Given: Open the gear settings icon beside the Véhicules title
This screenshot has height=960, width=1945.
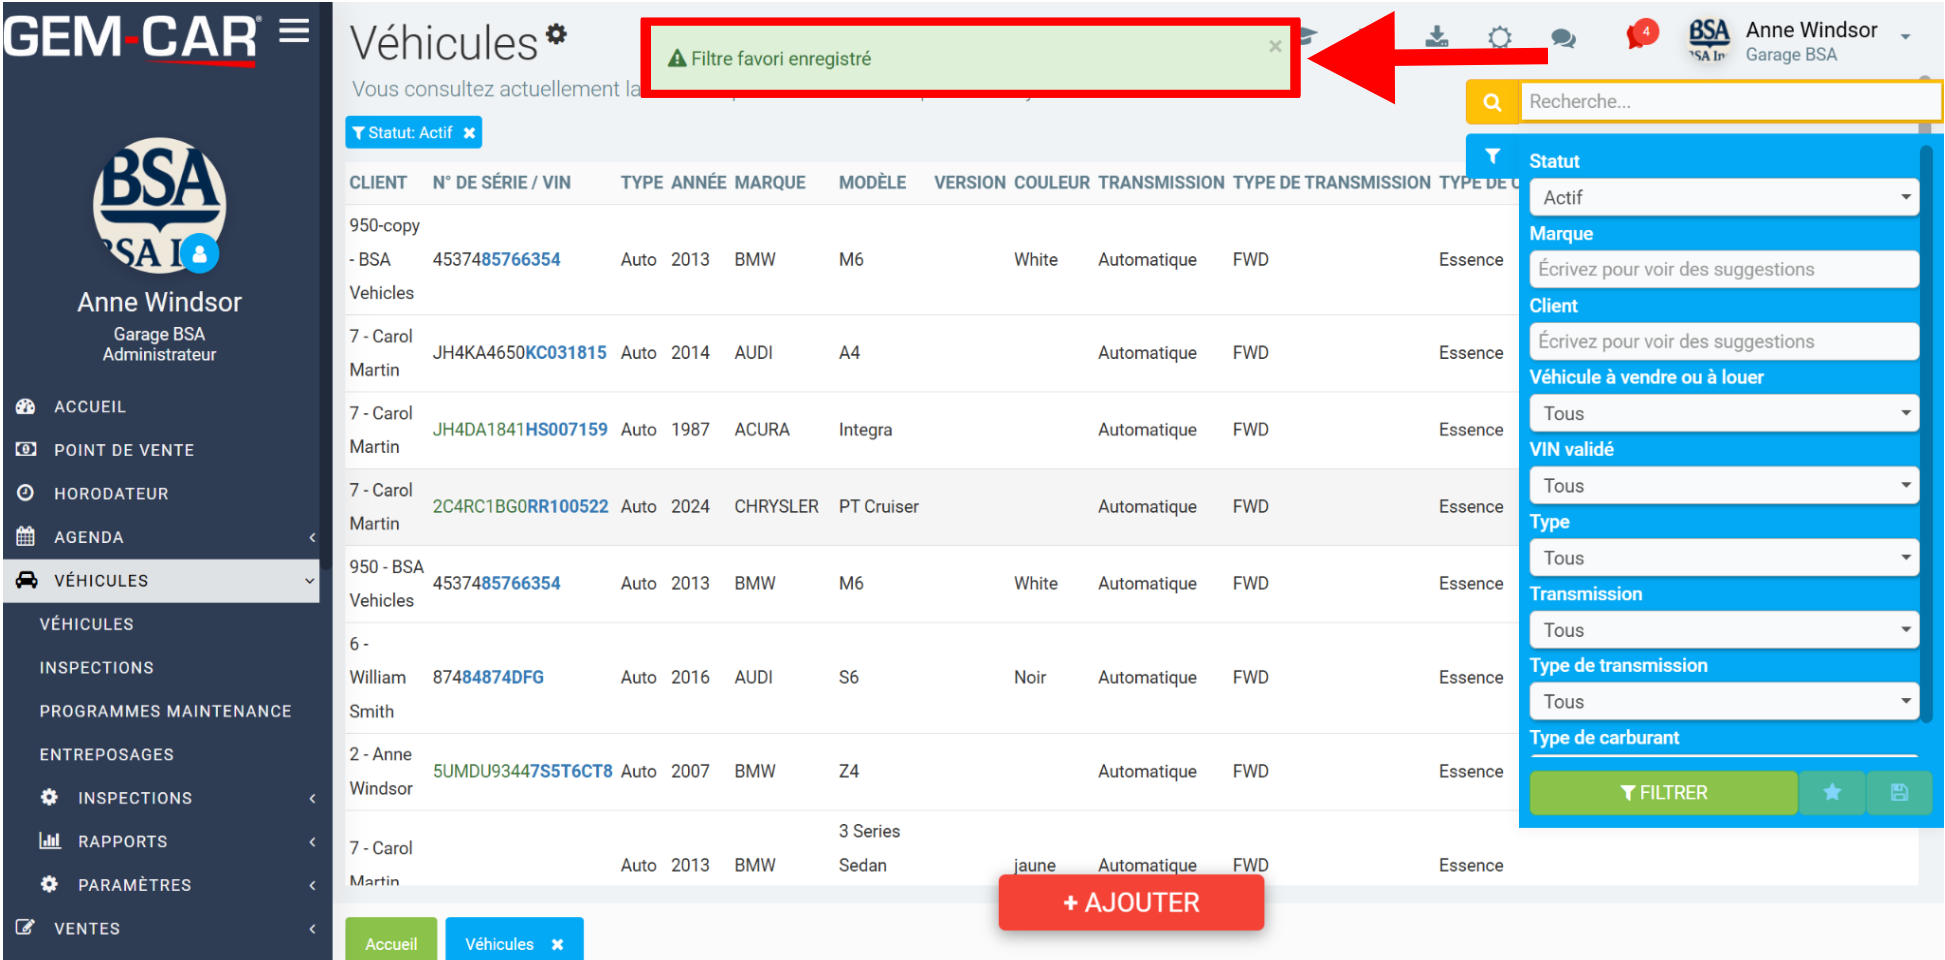Looking at the screenshot, I should (556, 35).
